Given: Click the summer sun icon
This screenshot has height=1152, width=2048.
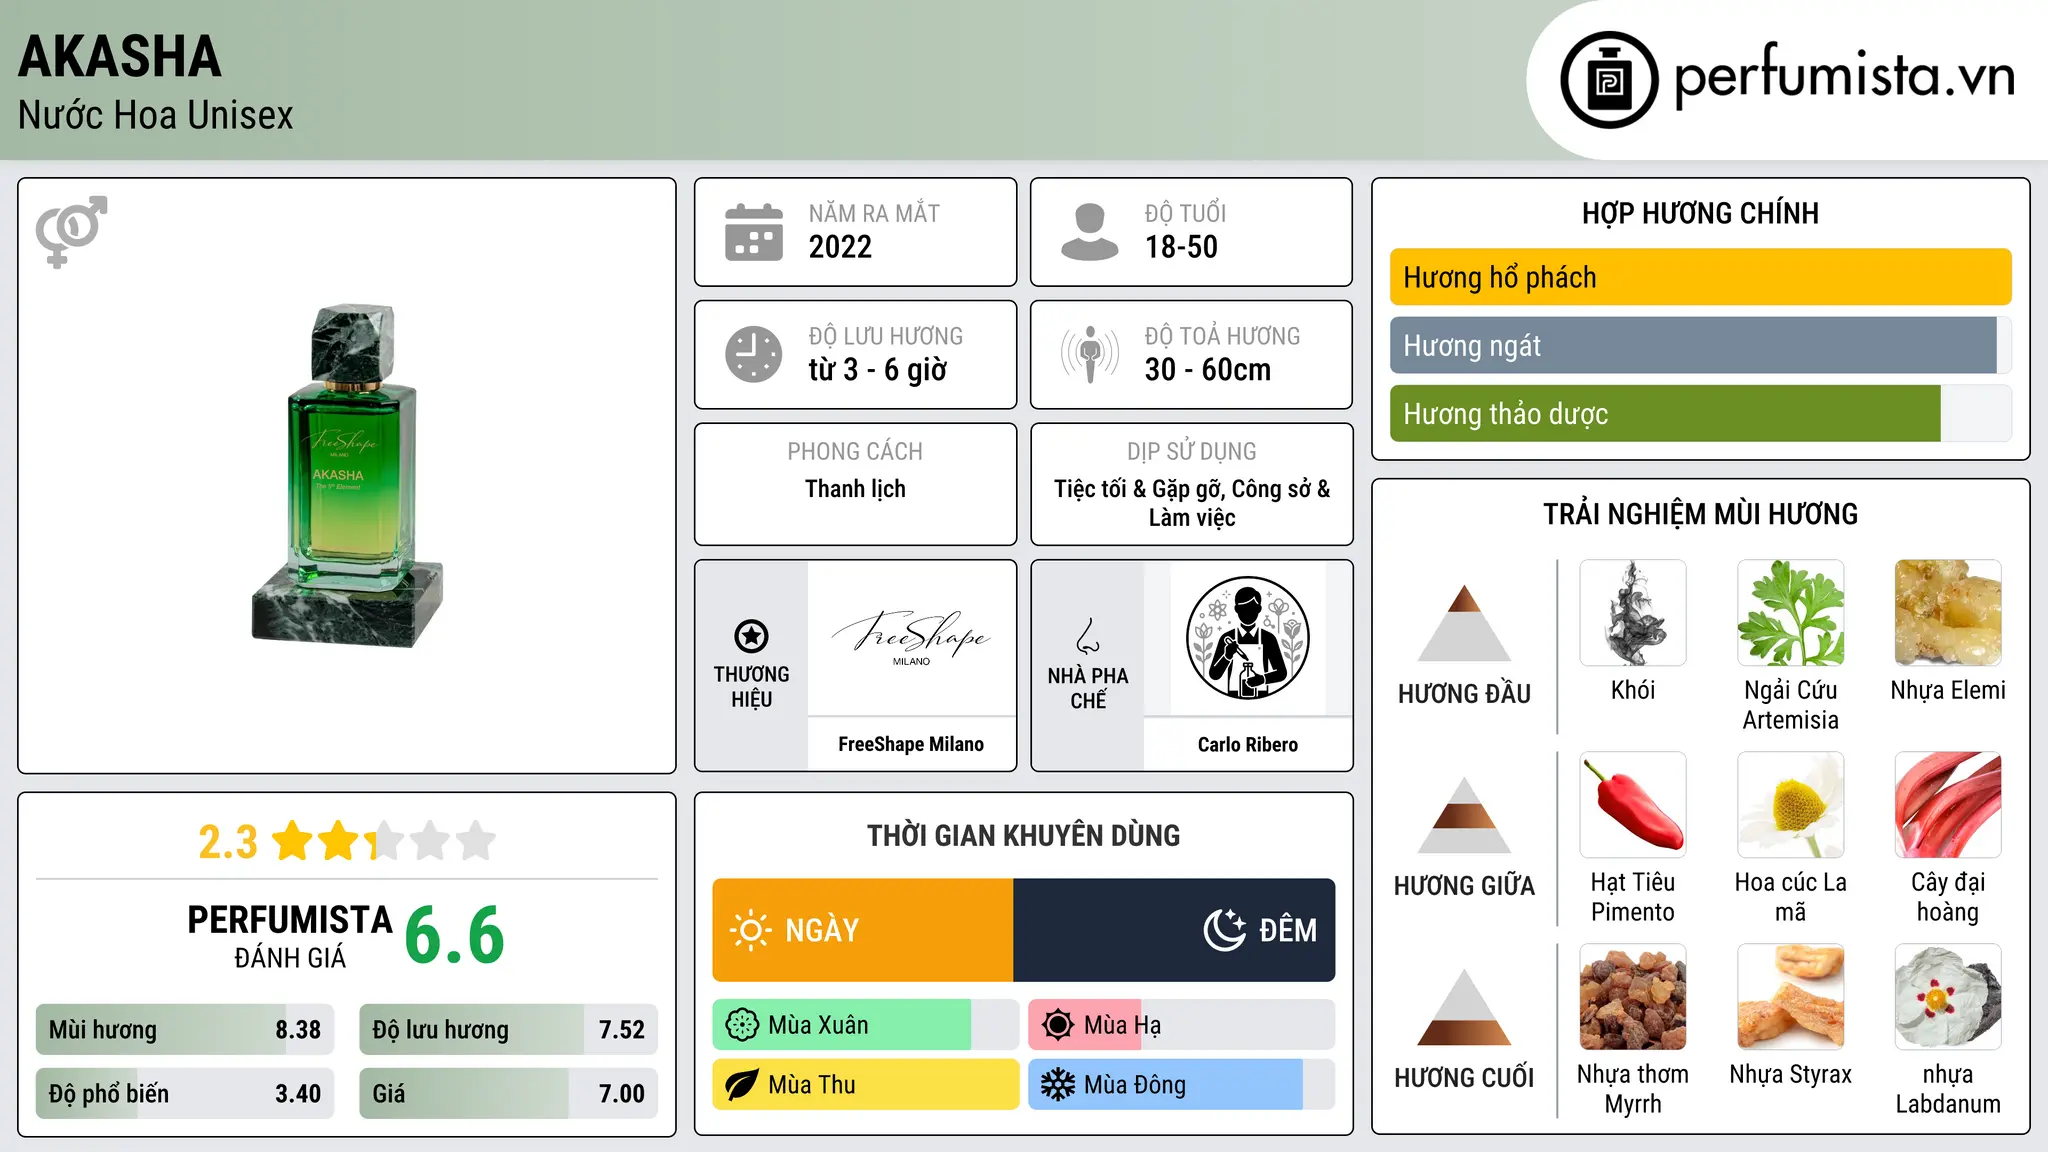Looking at the screenshot, I should coord(1058,1025).
